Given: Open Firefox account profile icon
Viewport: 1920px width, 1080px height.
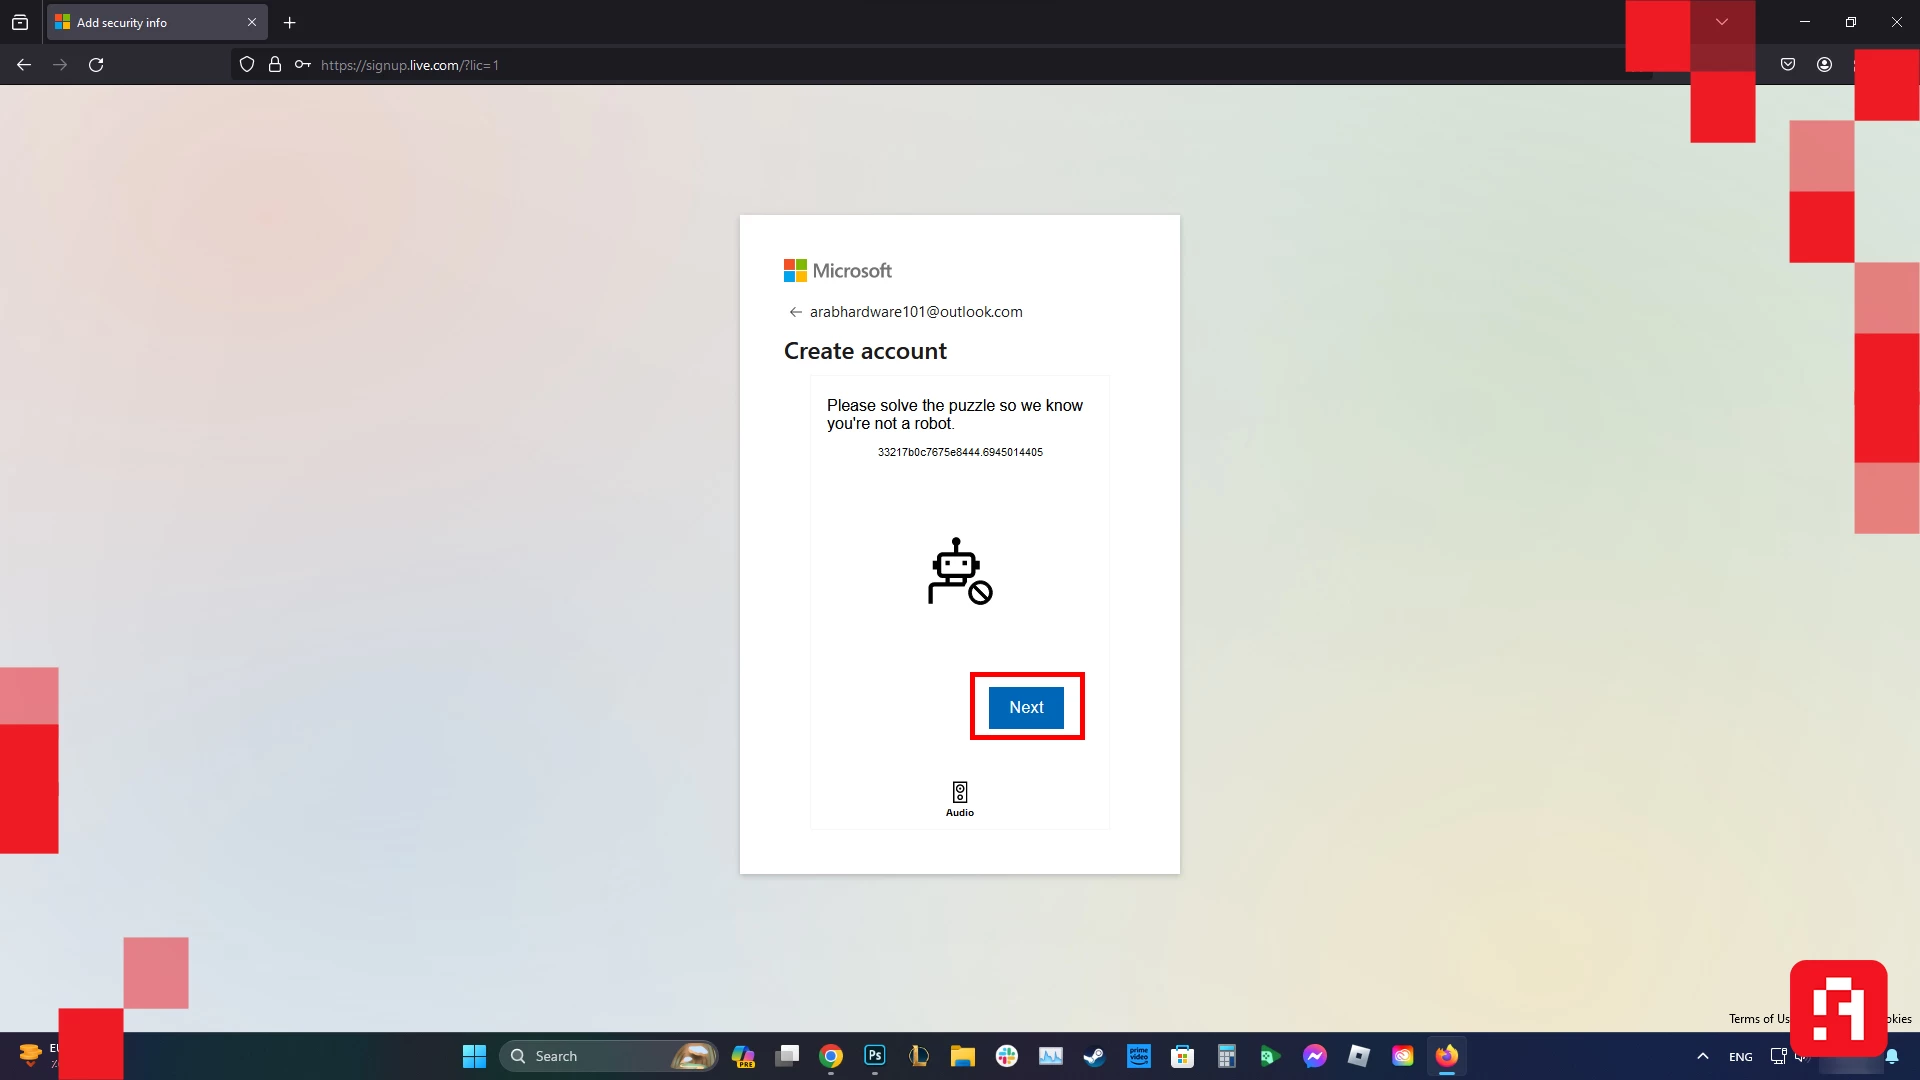Looking at the screenshot, I should (x=1824, y=65).
